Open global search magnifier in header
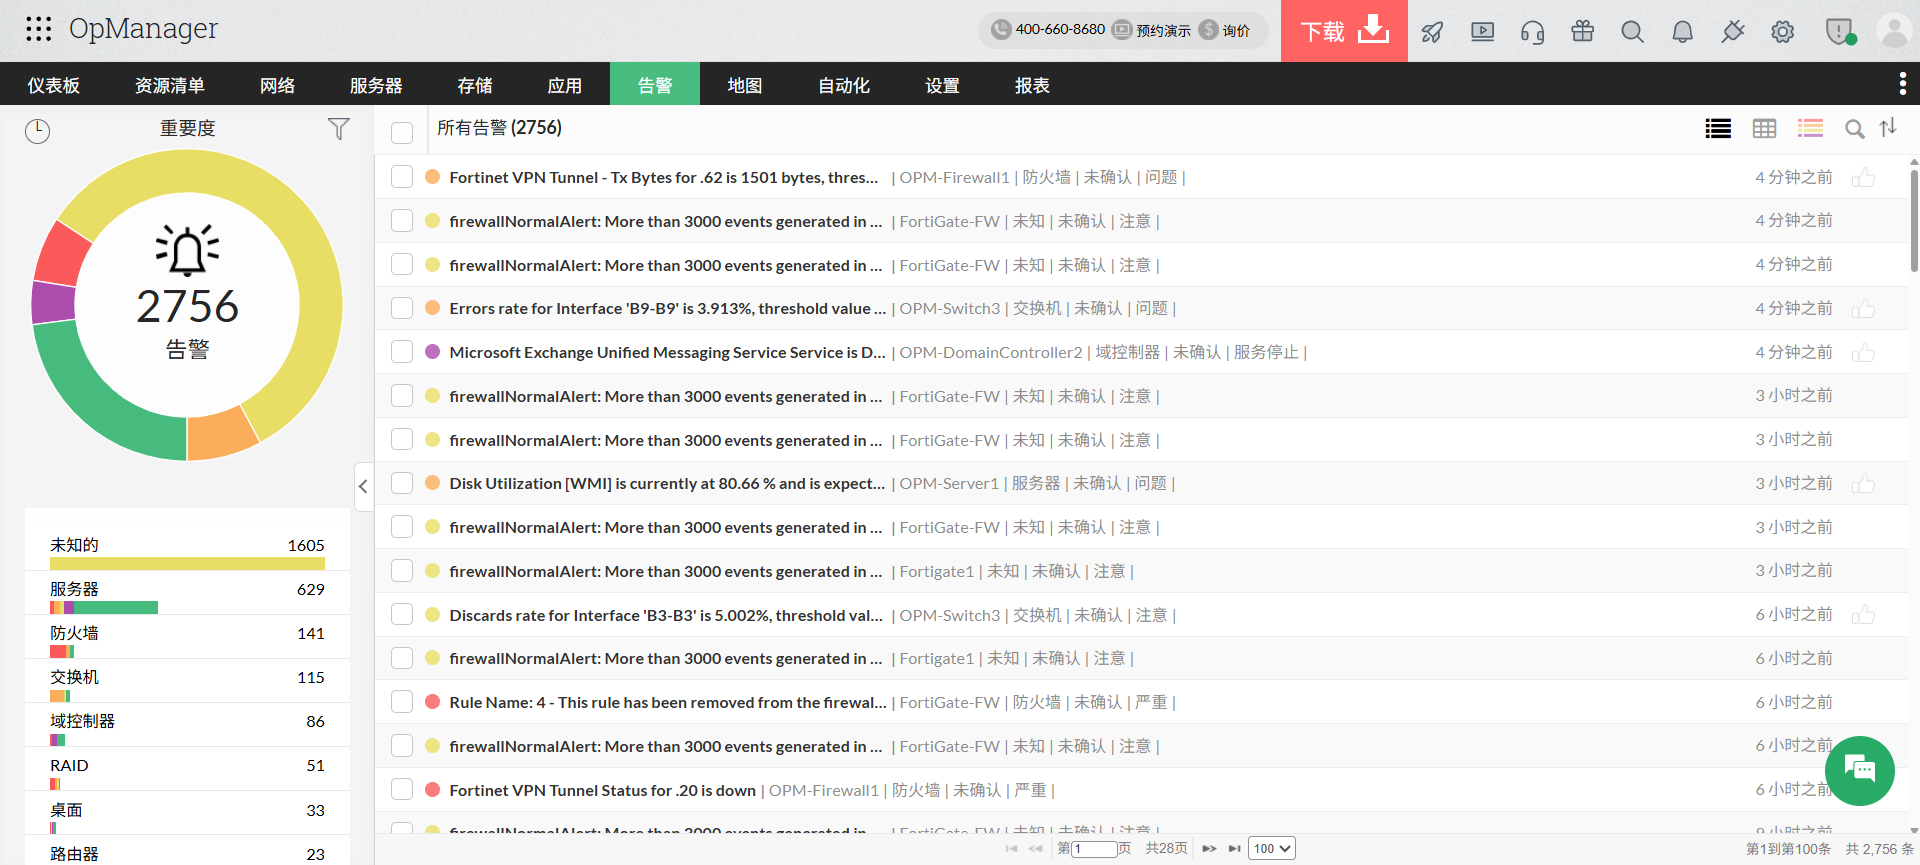Viewport: 1920px width, 865px height. pyautogui.click(x=1632, y=32)
